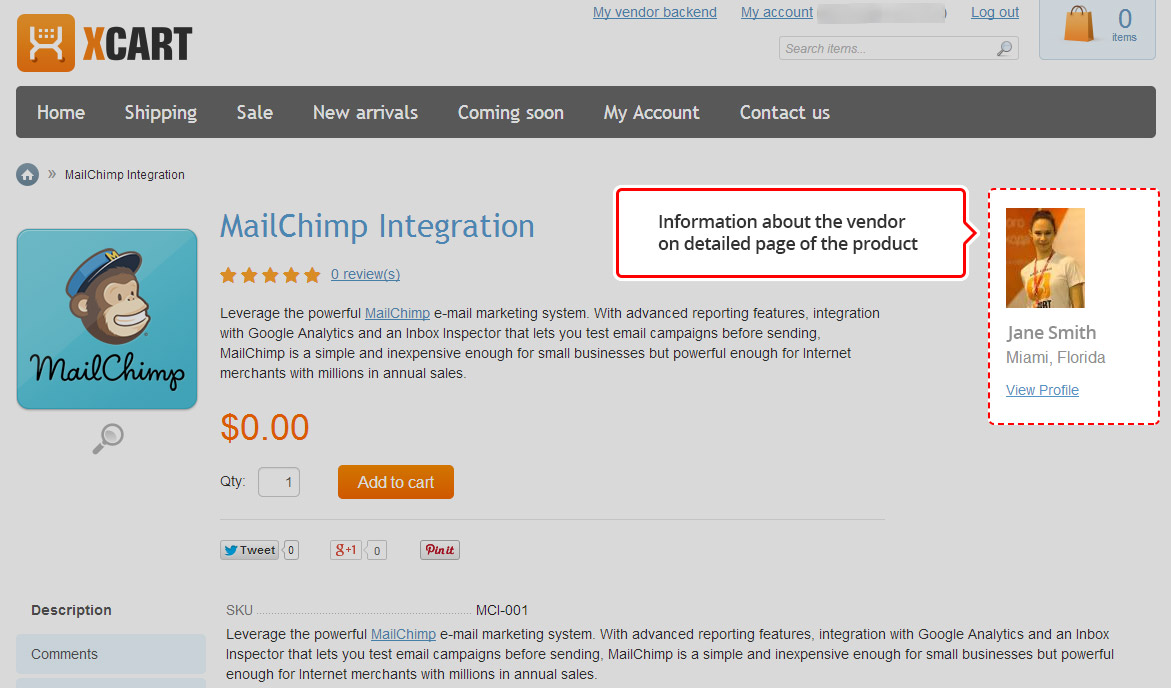Open the Coming soon menu item
The height and width of the screenshot is (688, 1171).
pyautogui.click(x=511, y=113)
